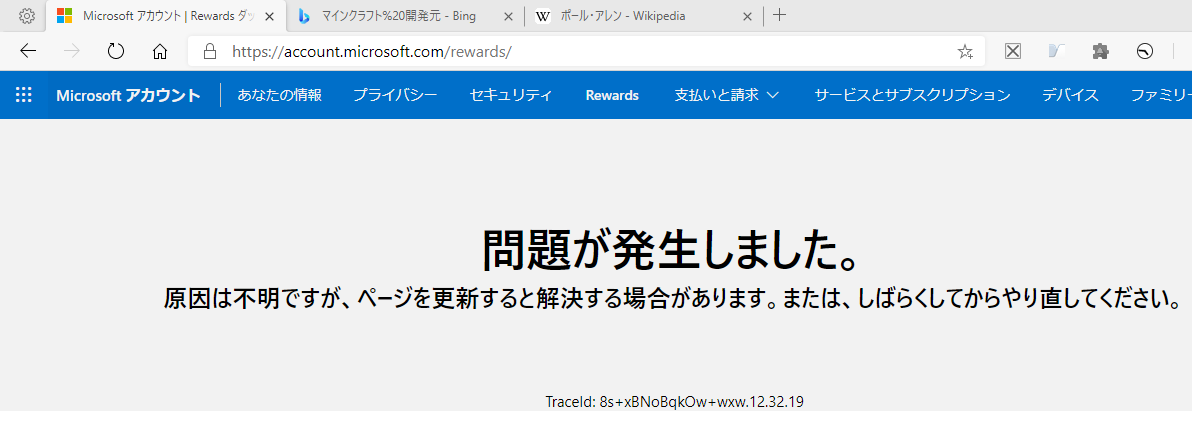Open Rewards in navigation bar
This screenshot has height=431, width=1192.
pos(612,95)
